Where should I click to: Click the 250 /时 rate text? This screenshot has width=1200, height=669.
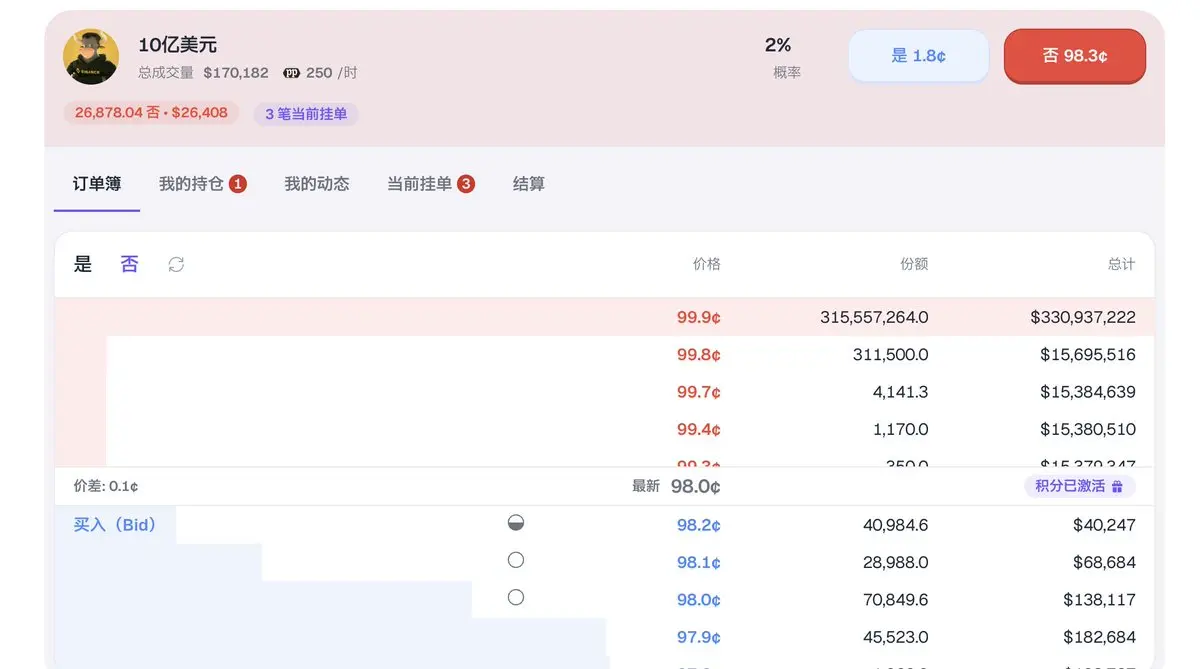[332, 73]
